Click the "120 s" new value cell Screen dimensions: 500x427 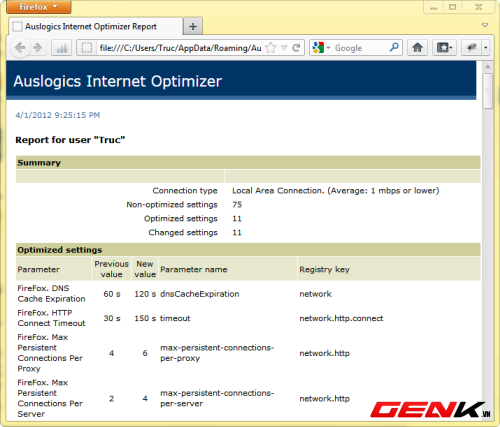click(x=145, y=294)
